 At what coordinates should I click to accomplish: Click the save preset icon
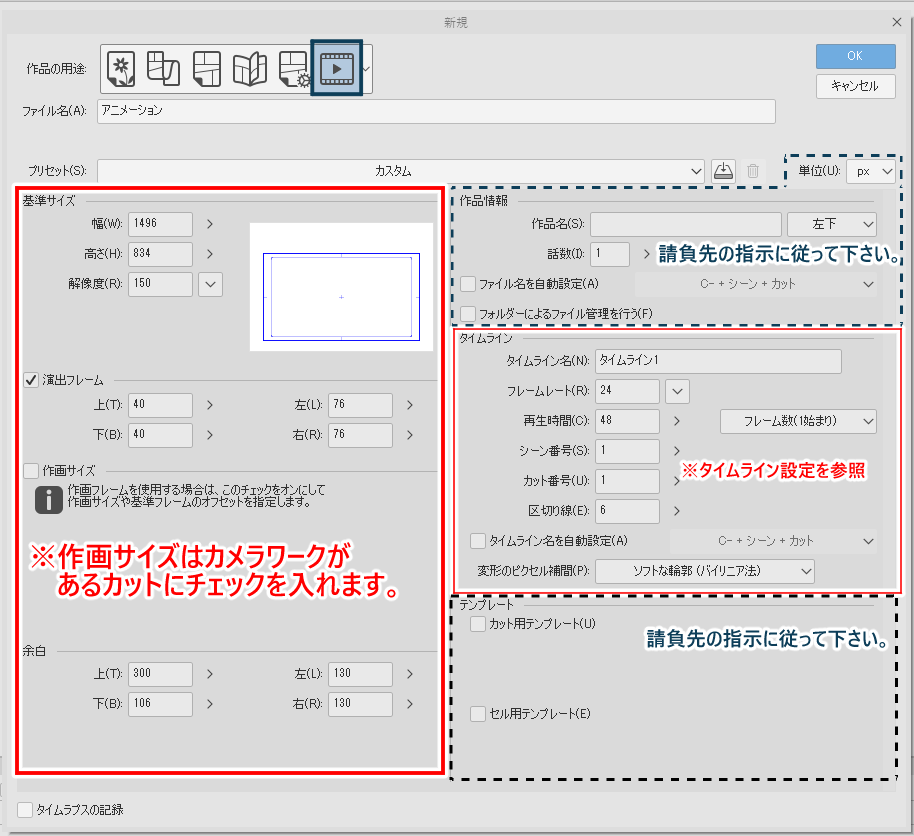coord(724,171)
